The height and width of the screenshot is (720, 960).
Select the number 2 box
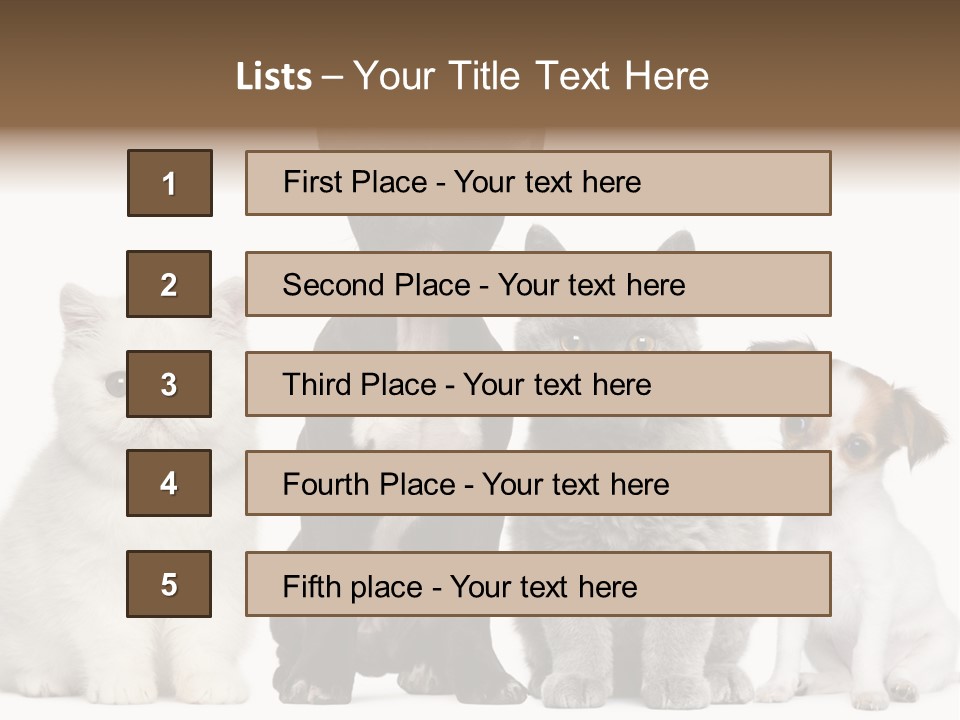click(x=169, y=284)
